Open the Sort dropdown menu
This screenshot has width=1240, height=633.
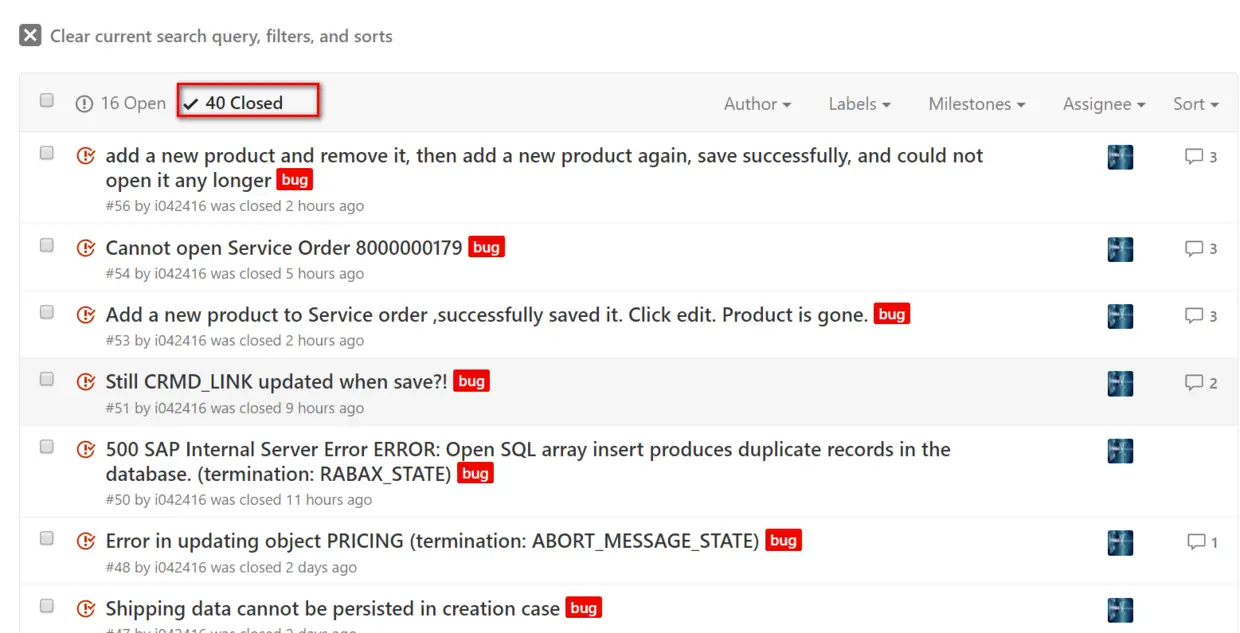tap(1195, 104)
